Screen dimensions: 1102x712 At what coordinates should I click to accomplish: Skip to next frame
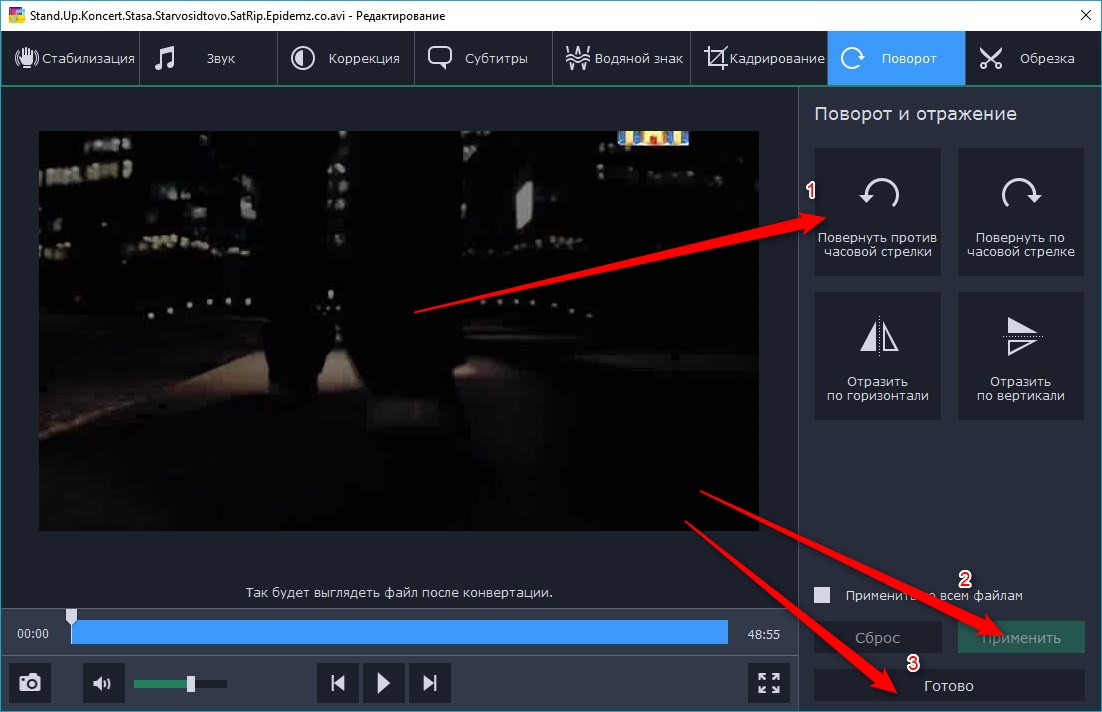coord(430,683)
